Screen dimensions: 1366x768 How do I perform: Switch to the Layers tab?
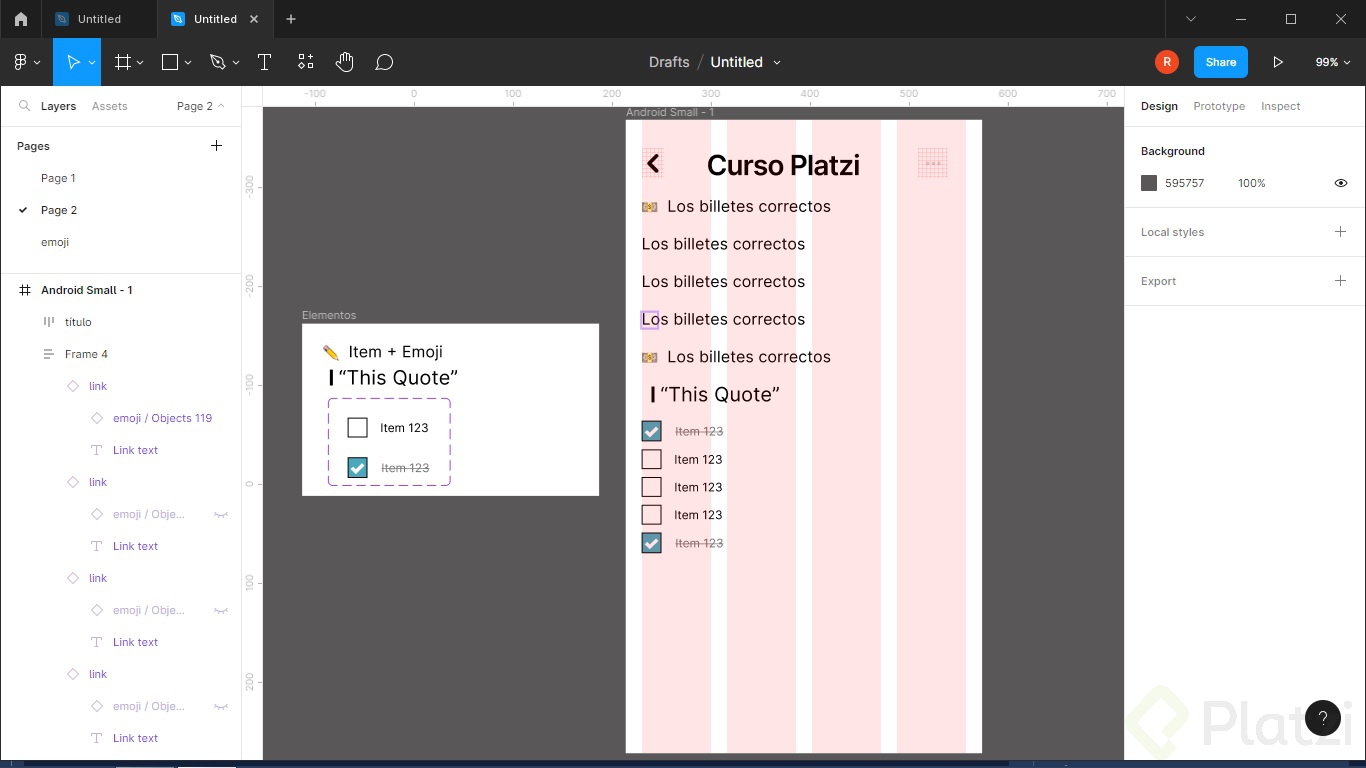click(58, 106)
